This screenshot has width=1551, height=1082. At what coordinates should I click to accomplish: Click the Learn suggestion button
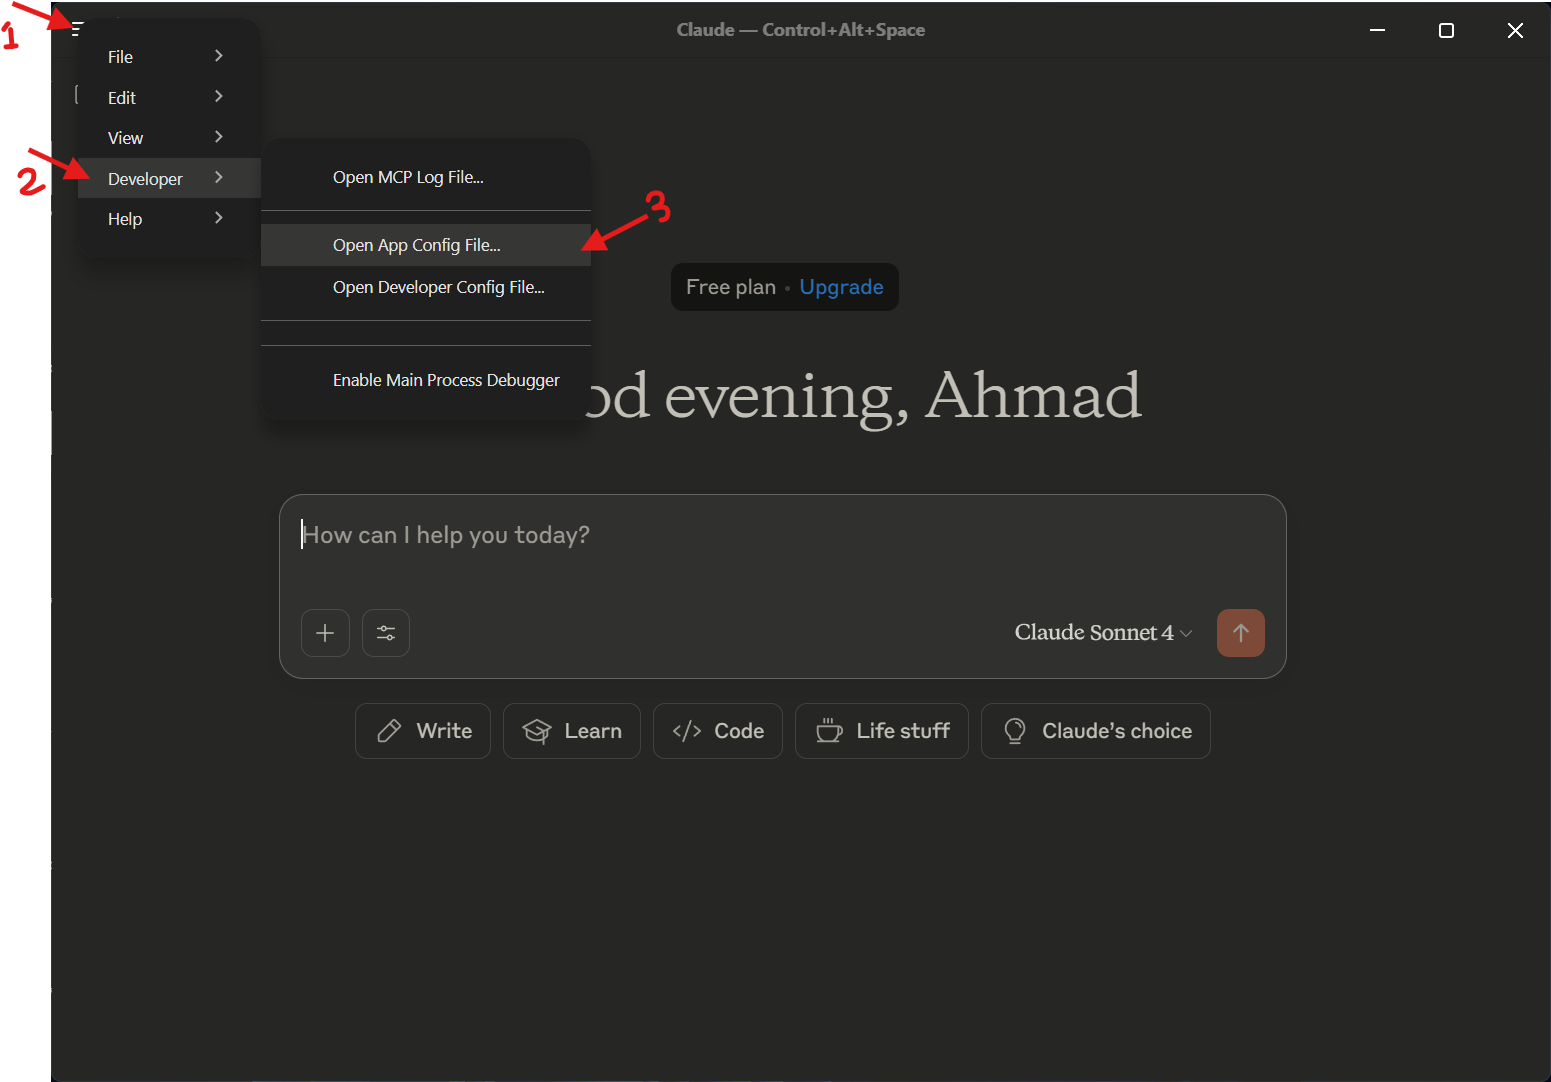(572, 731)
